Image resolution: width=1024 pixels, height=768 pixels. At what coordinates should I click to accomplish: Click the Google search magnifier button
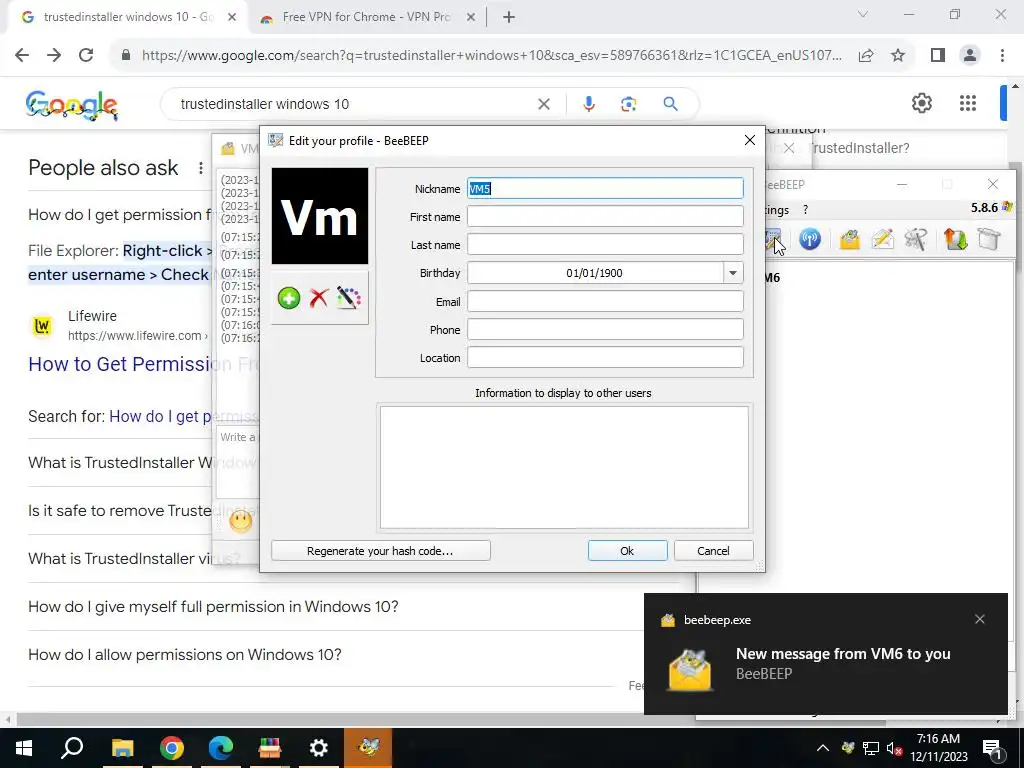671,104
